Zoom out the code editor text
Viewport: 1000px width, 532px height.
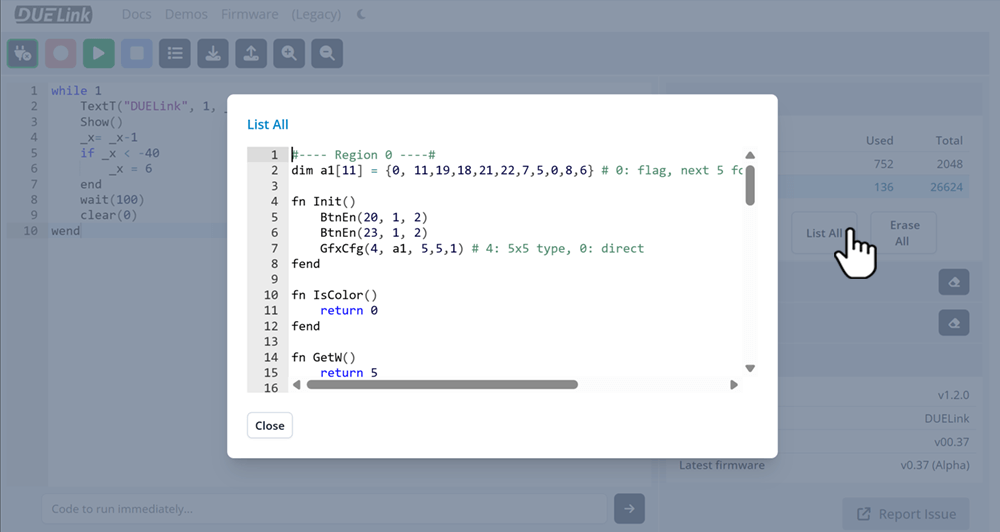coord(327,53)
